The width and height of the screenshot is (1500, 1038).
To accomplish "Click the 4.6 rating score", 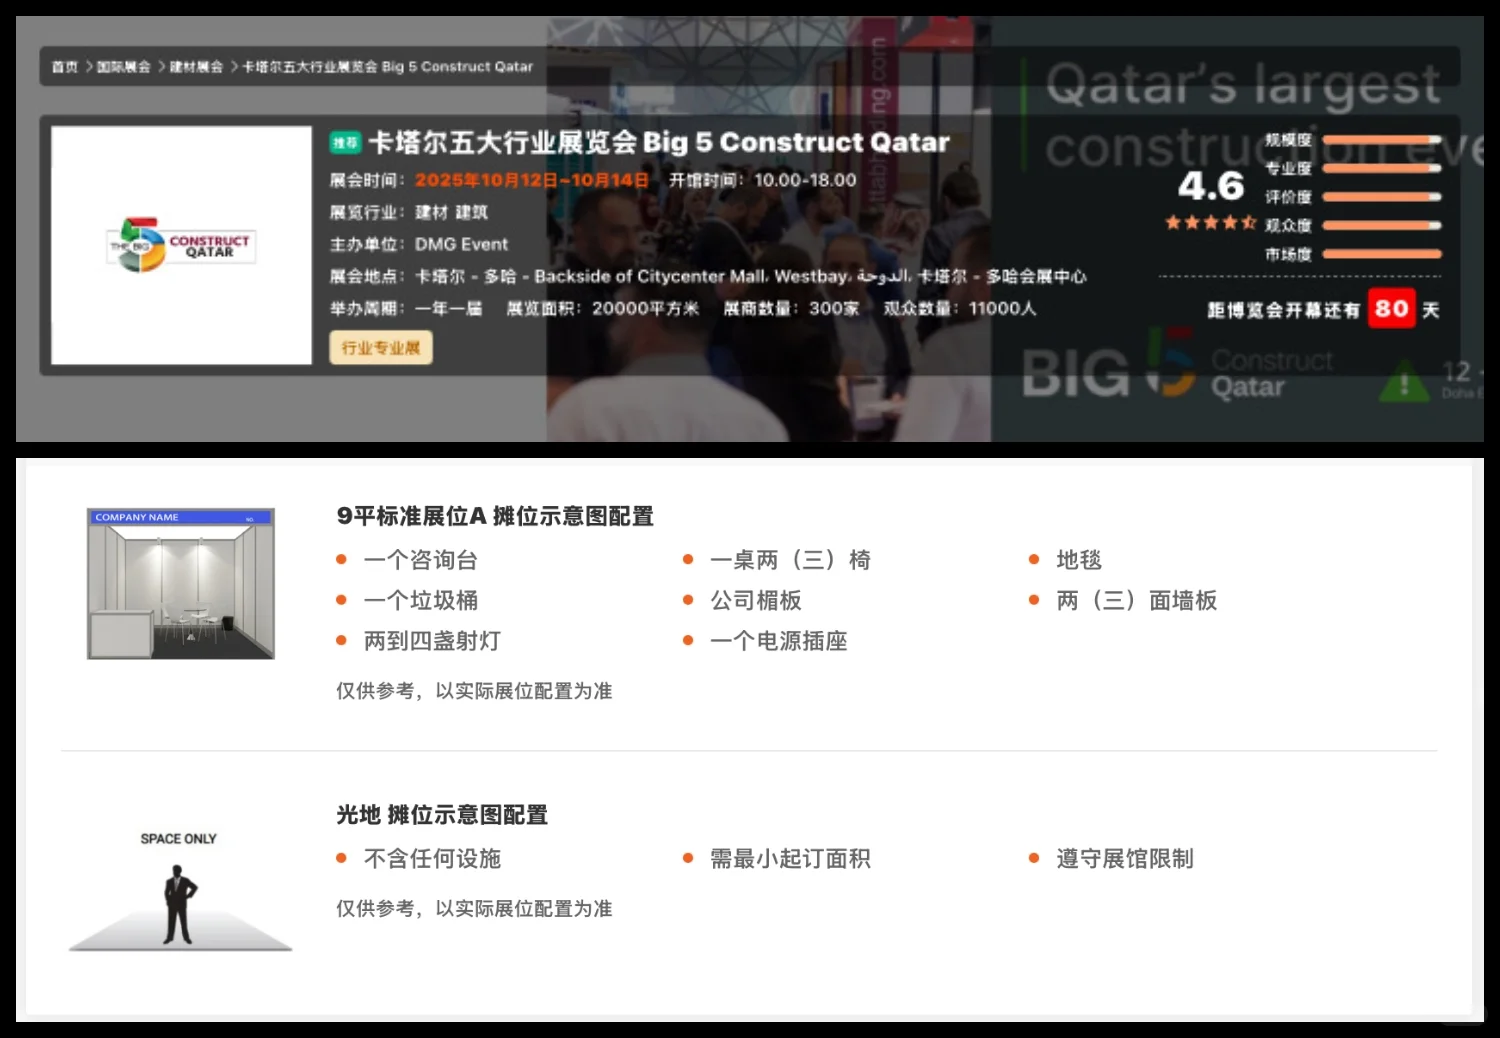I will 1211,186.
